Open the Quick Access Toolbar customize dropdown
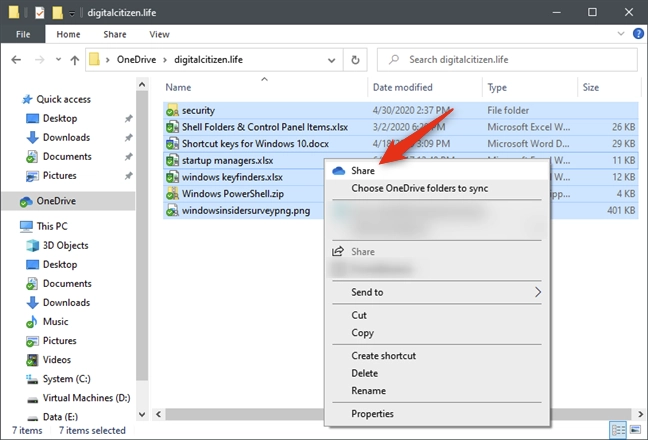 tap(72, 13)
